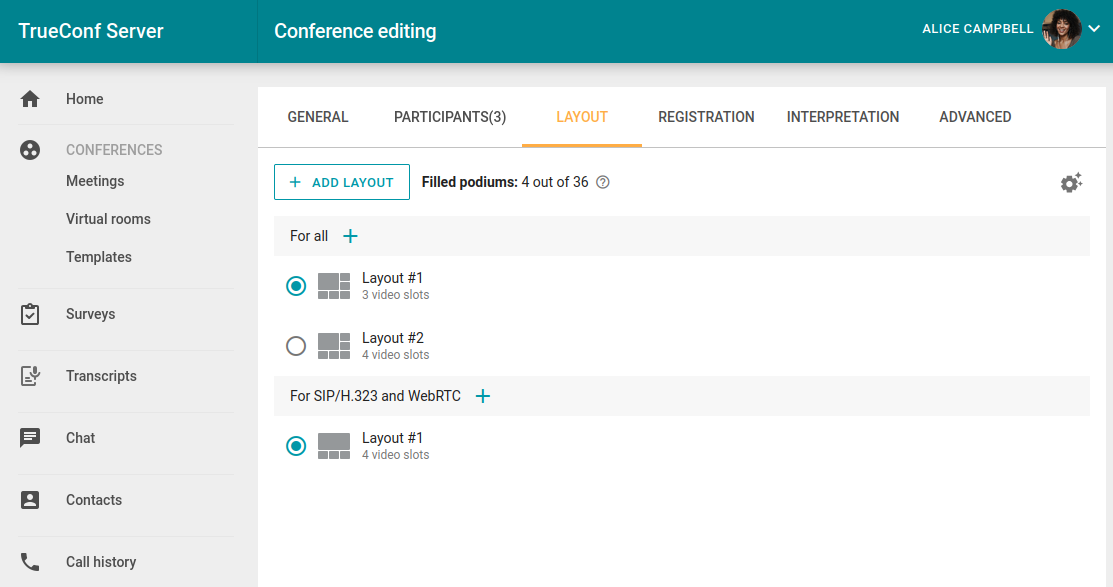Select Layout #1 radio for SIP/H.323 and WebRTC
1113x587 pixels.
click(x=296, y=446)
